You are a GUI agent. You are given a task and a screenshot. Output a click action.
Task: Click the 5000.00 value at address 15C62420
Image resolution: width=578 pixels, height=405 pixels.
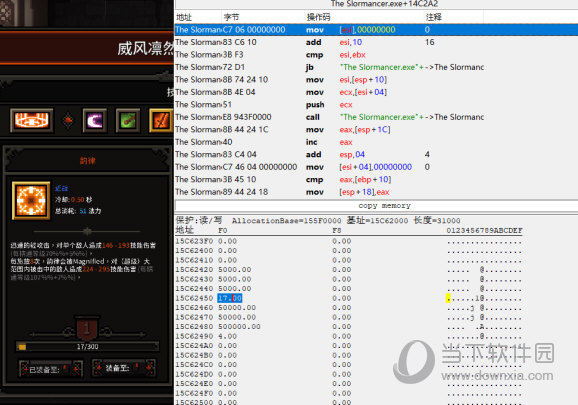coord(234,269)
